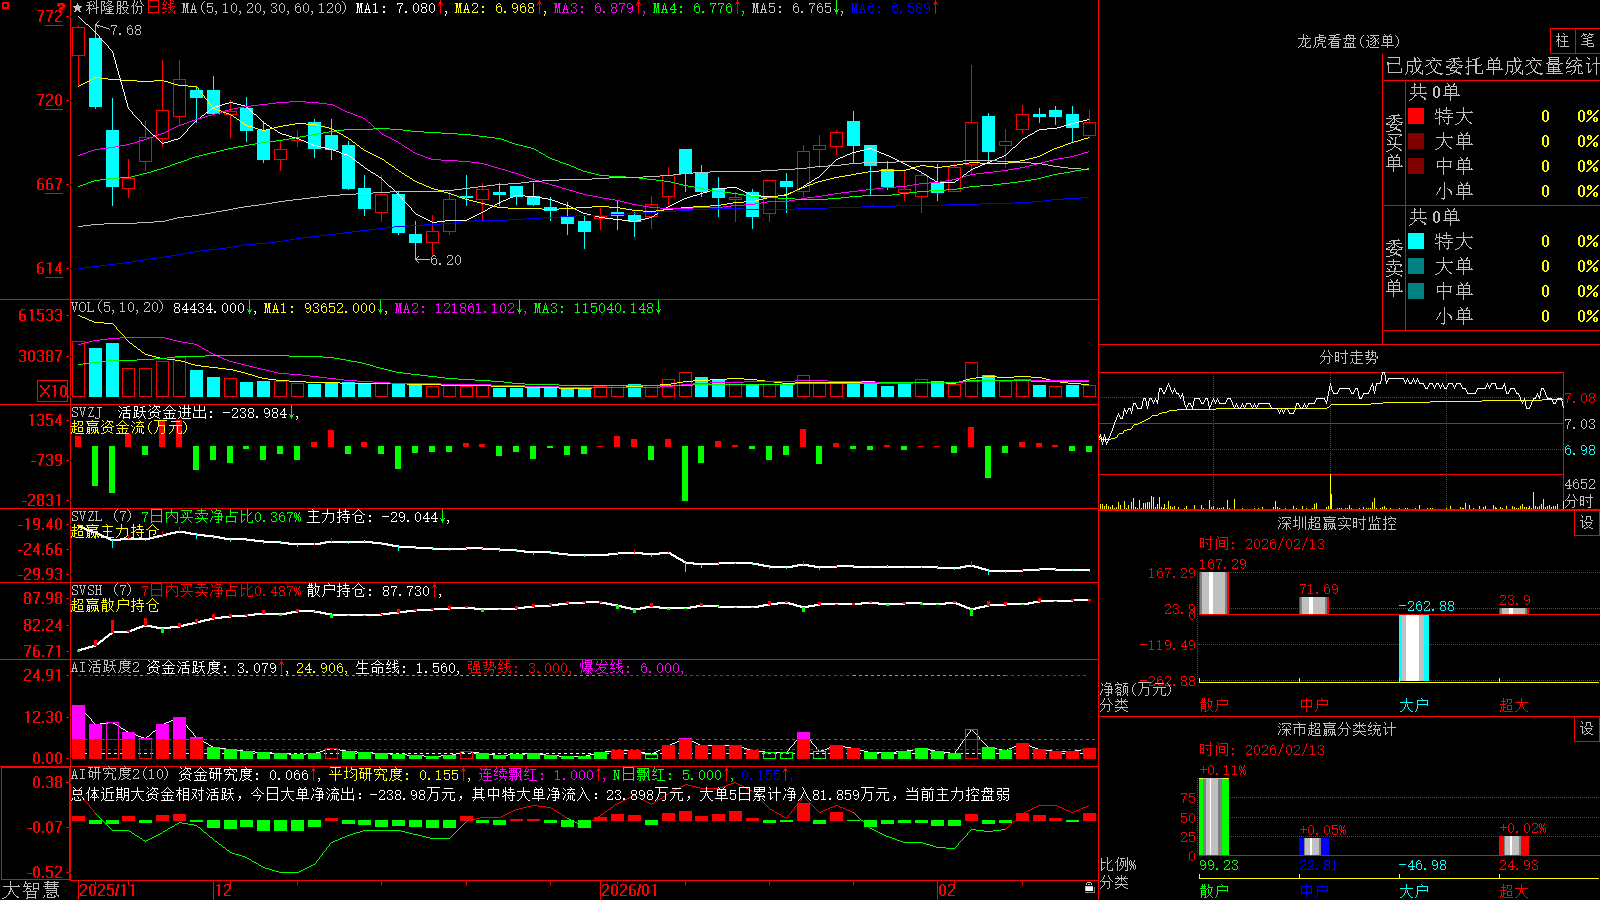This screenshot has height=900, width=1600.
Task: Click the 2026/01 date marker on timeline
Action: click(x=629, y=890)
